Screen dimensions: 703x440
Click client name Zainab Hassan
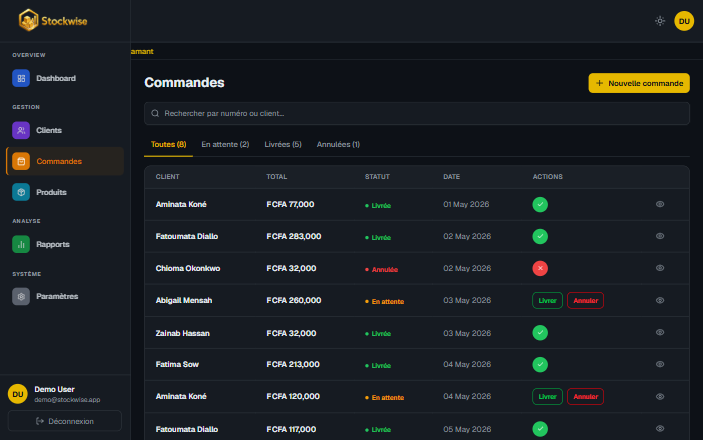[182, 333]
